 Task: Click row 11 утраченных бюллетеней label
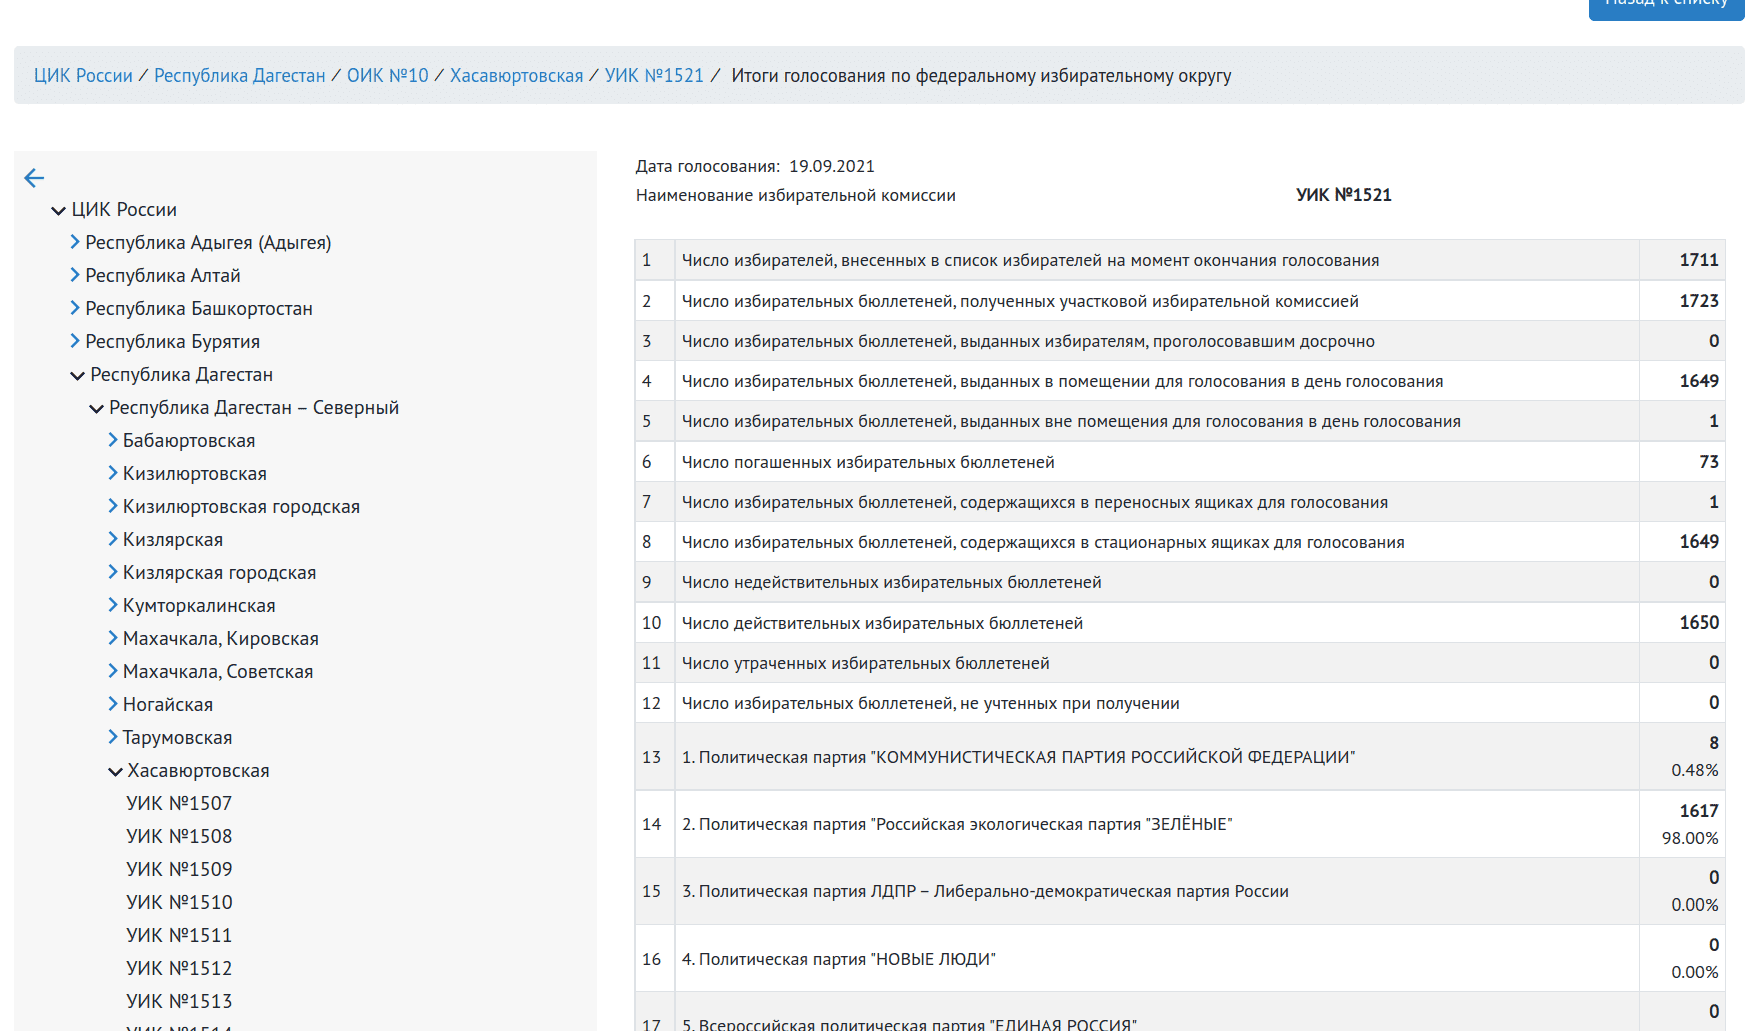(865, 663)
